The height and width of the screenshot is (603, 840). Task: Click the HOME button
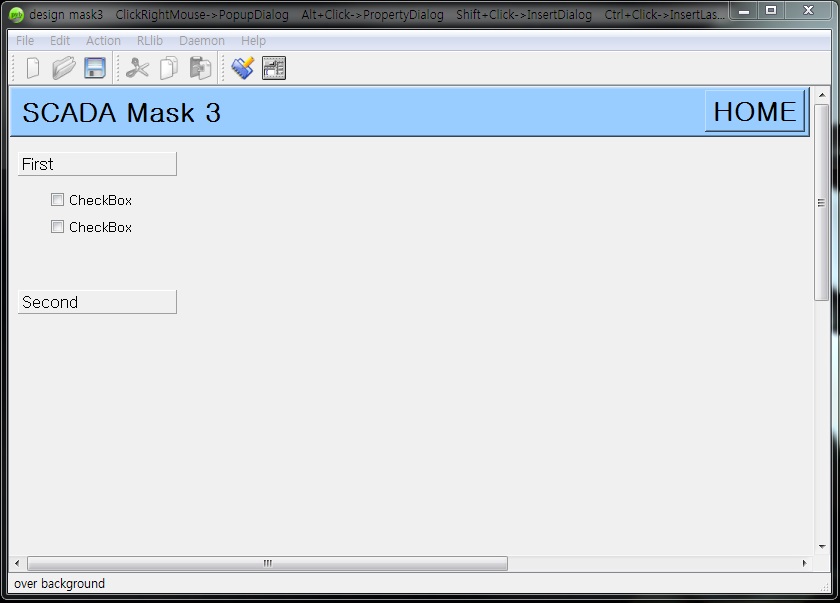754,111
